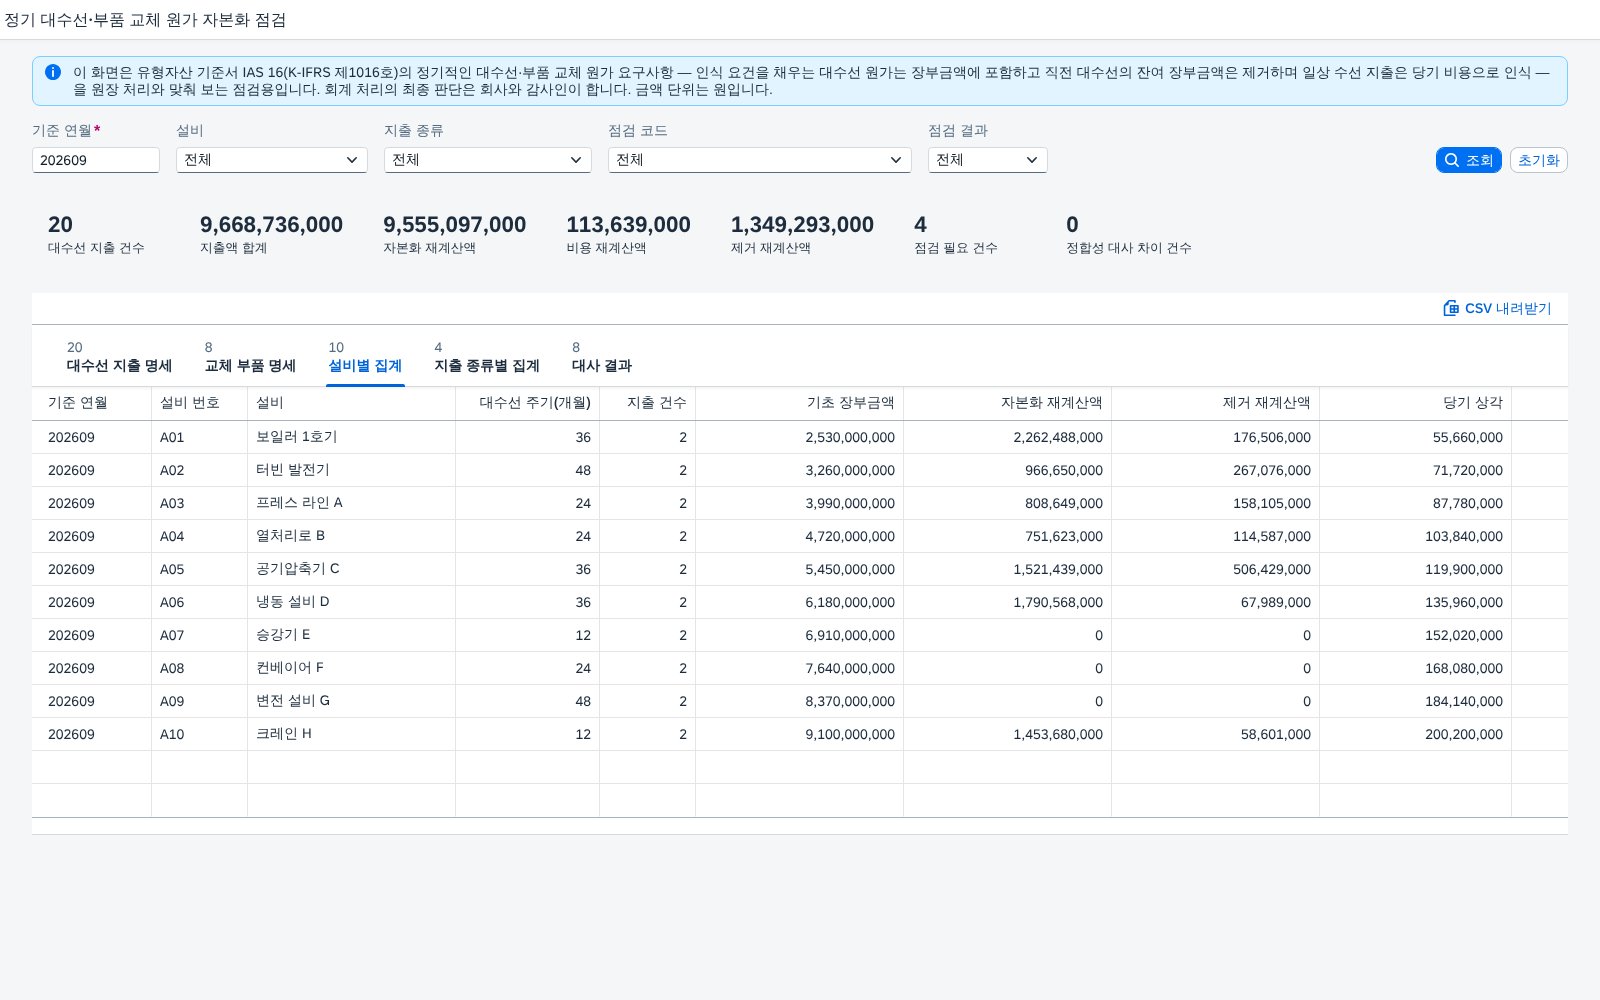The width and height of the screenshot is (1600, 1000).
Task: Switch to the 교체 부품 명세 tab
Action: pos(250,357)
